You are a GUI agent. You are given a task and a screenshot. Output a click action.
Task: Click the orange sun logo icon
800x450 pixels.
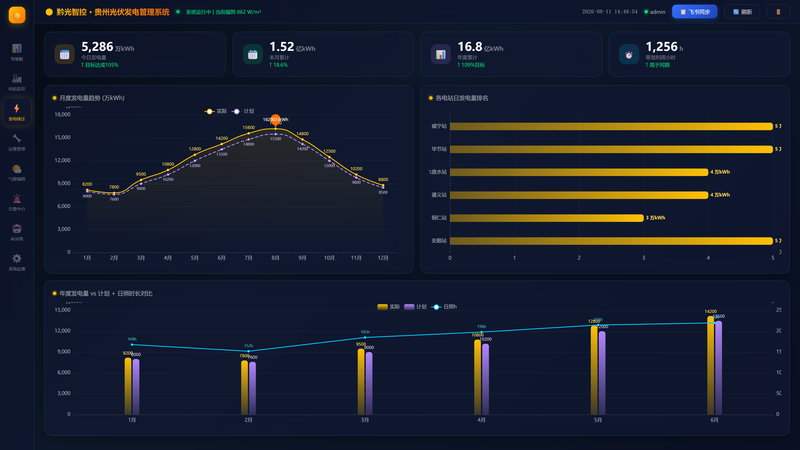pos(17,15)
